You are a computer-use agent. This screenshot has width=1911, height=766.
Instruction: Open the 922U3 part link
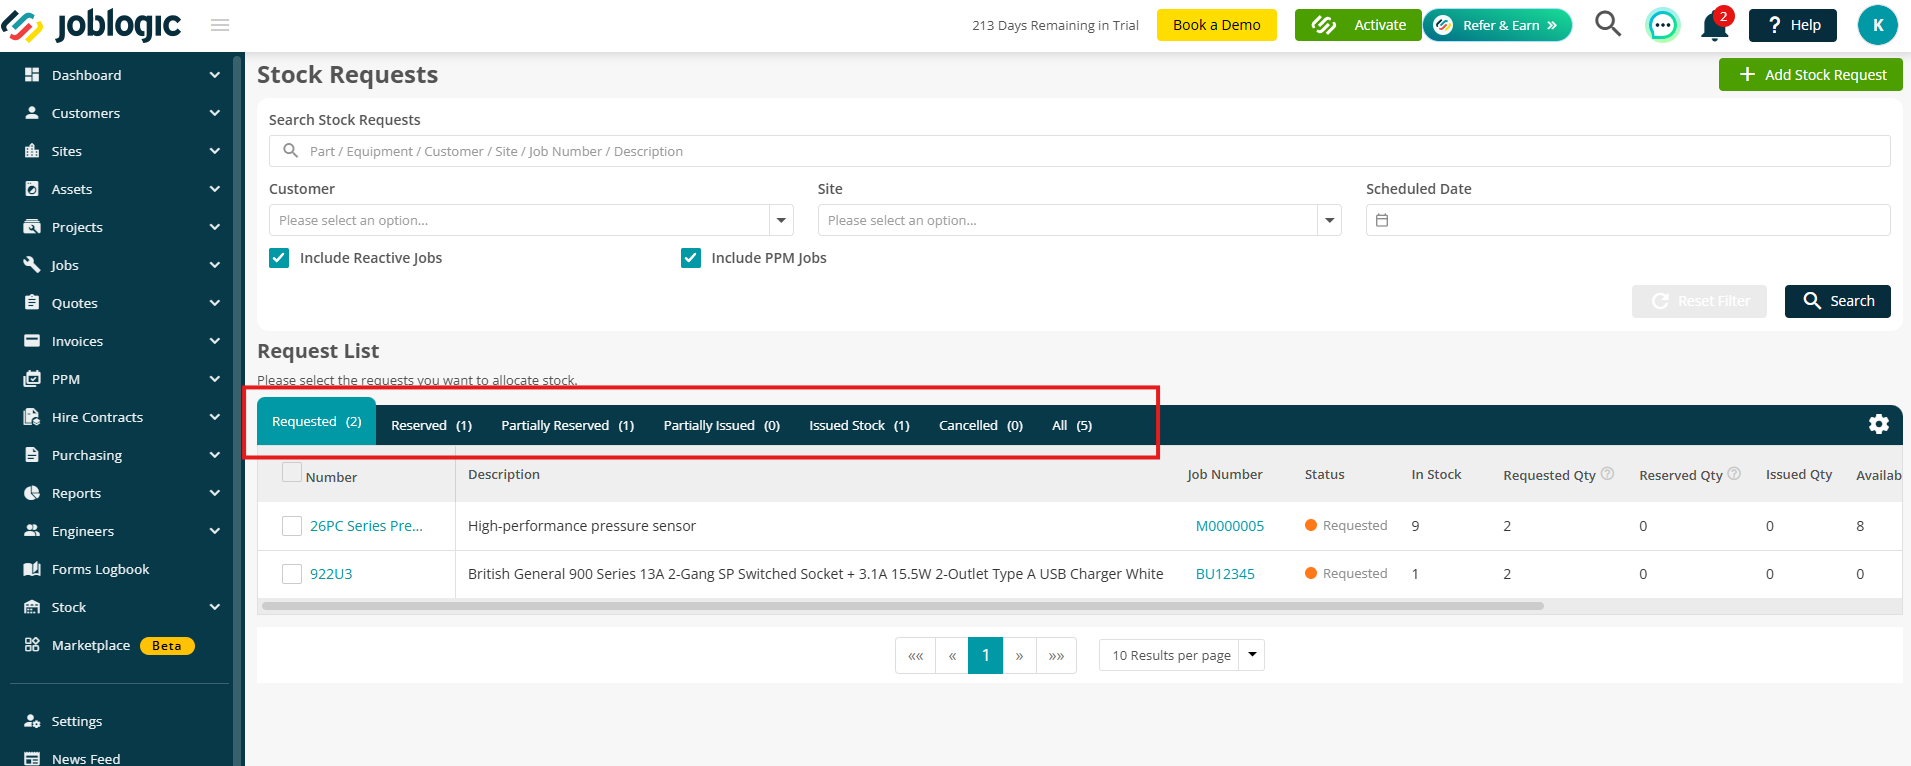pos(331,574)
